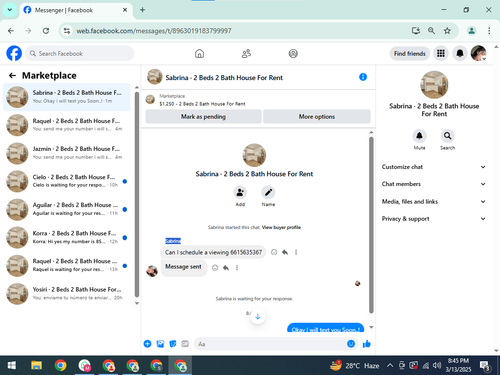Expand Media, files and links section

point(434,201)
